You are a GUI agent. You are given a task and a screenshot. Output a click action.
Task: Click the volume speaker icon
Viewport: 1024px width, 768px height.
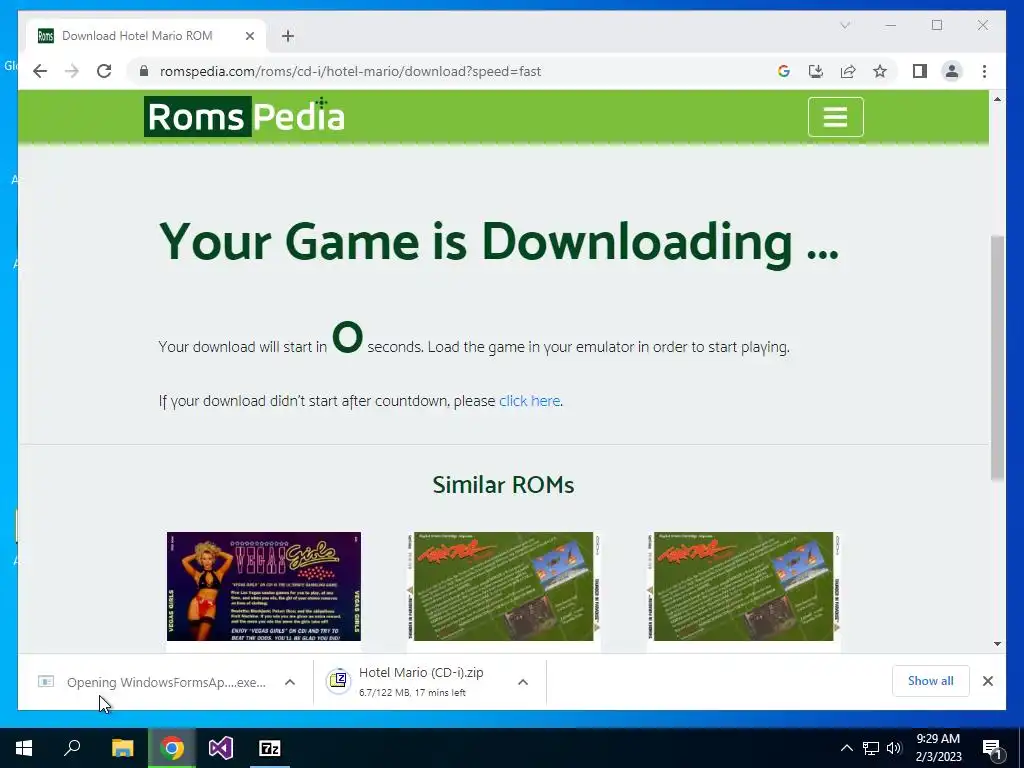[894, 748]
